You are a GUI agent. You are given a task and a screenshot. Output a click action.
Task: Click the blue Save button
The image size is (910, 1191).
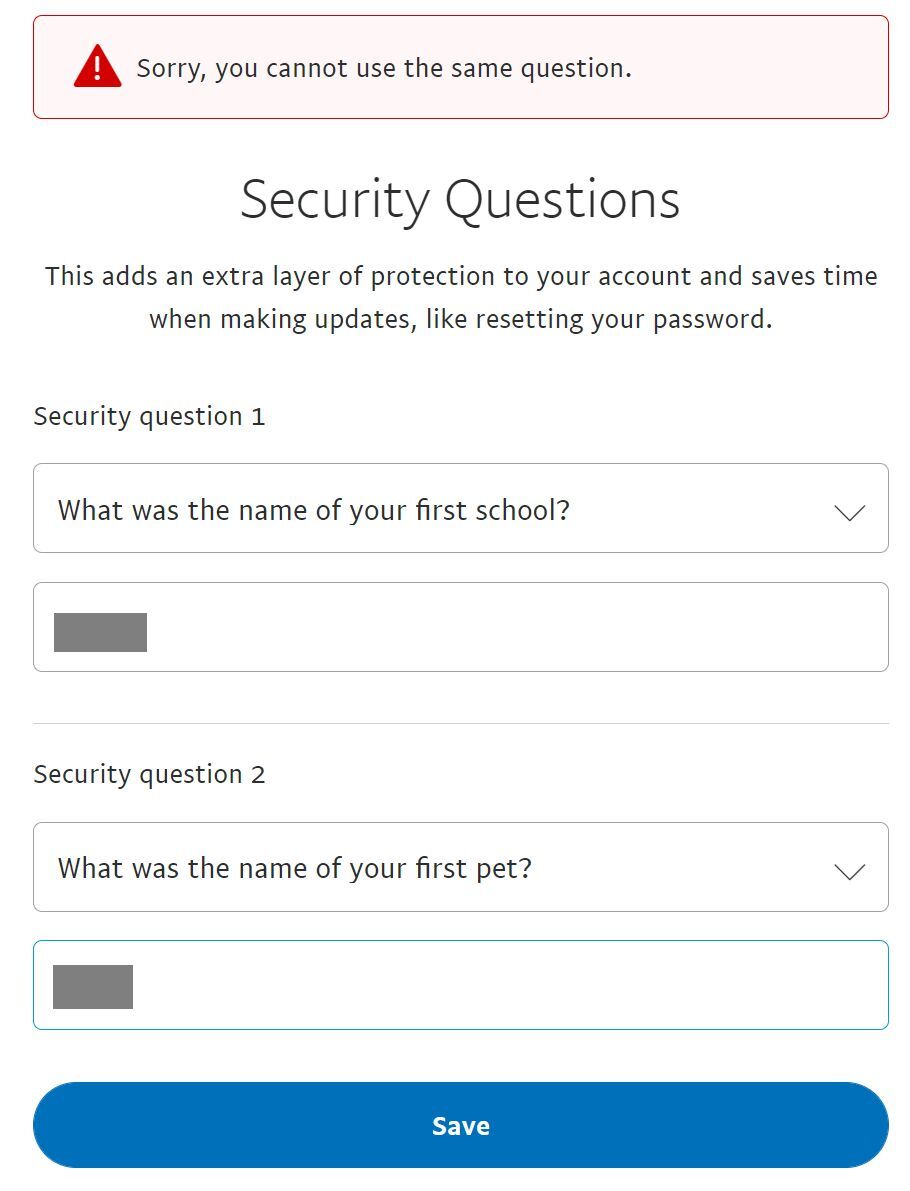pos(460,1125)
